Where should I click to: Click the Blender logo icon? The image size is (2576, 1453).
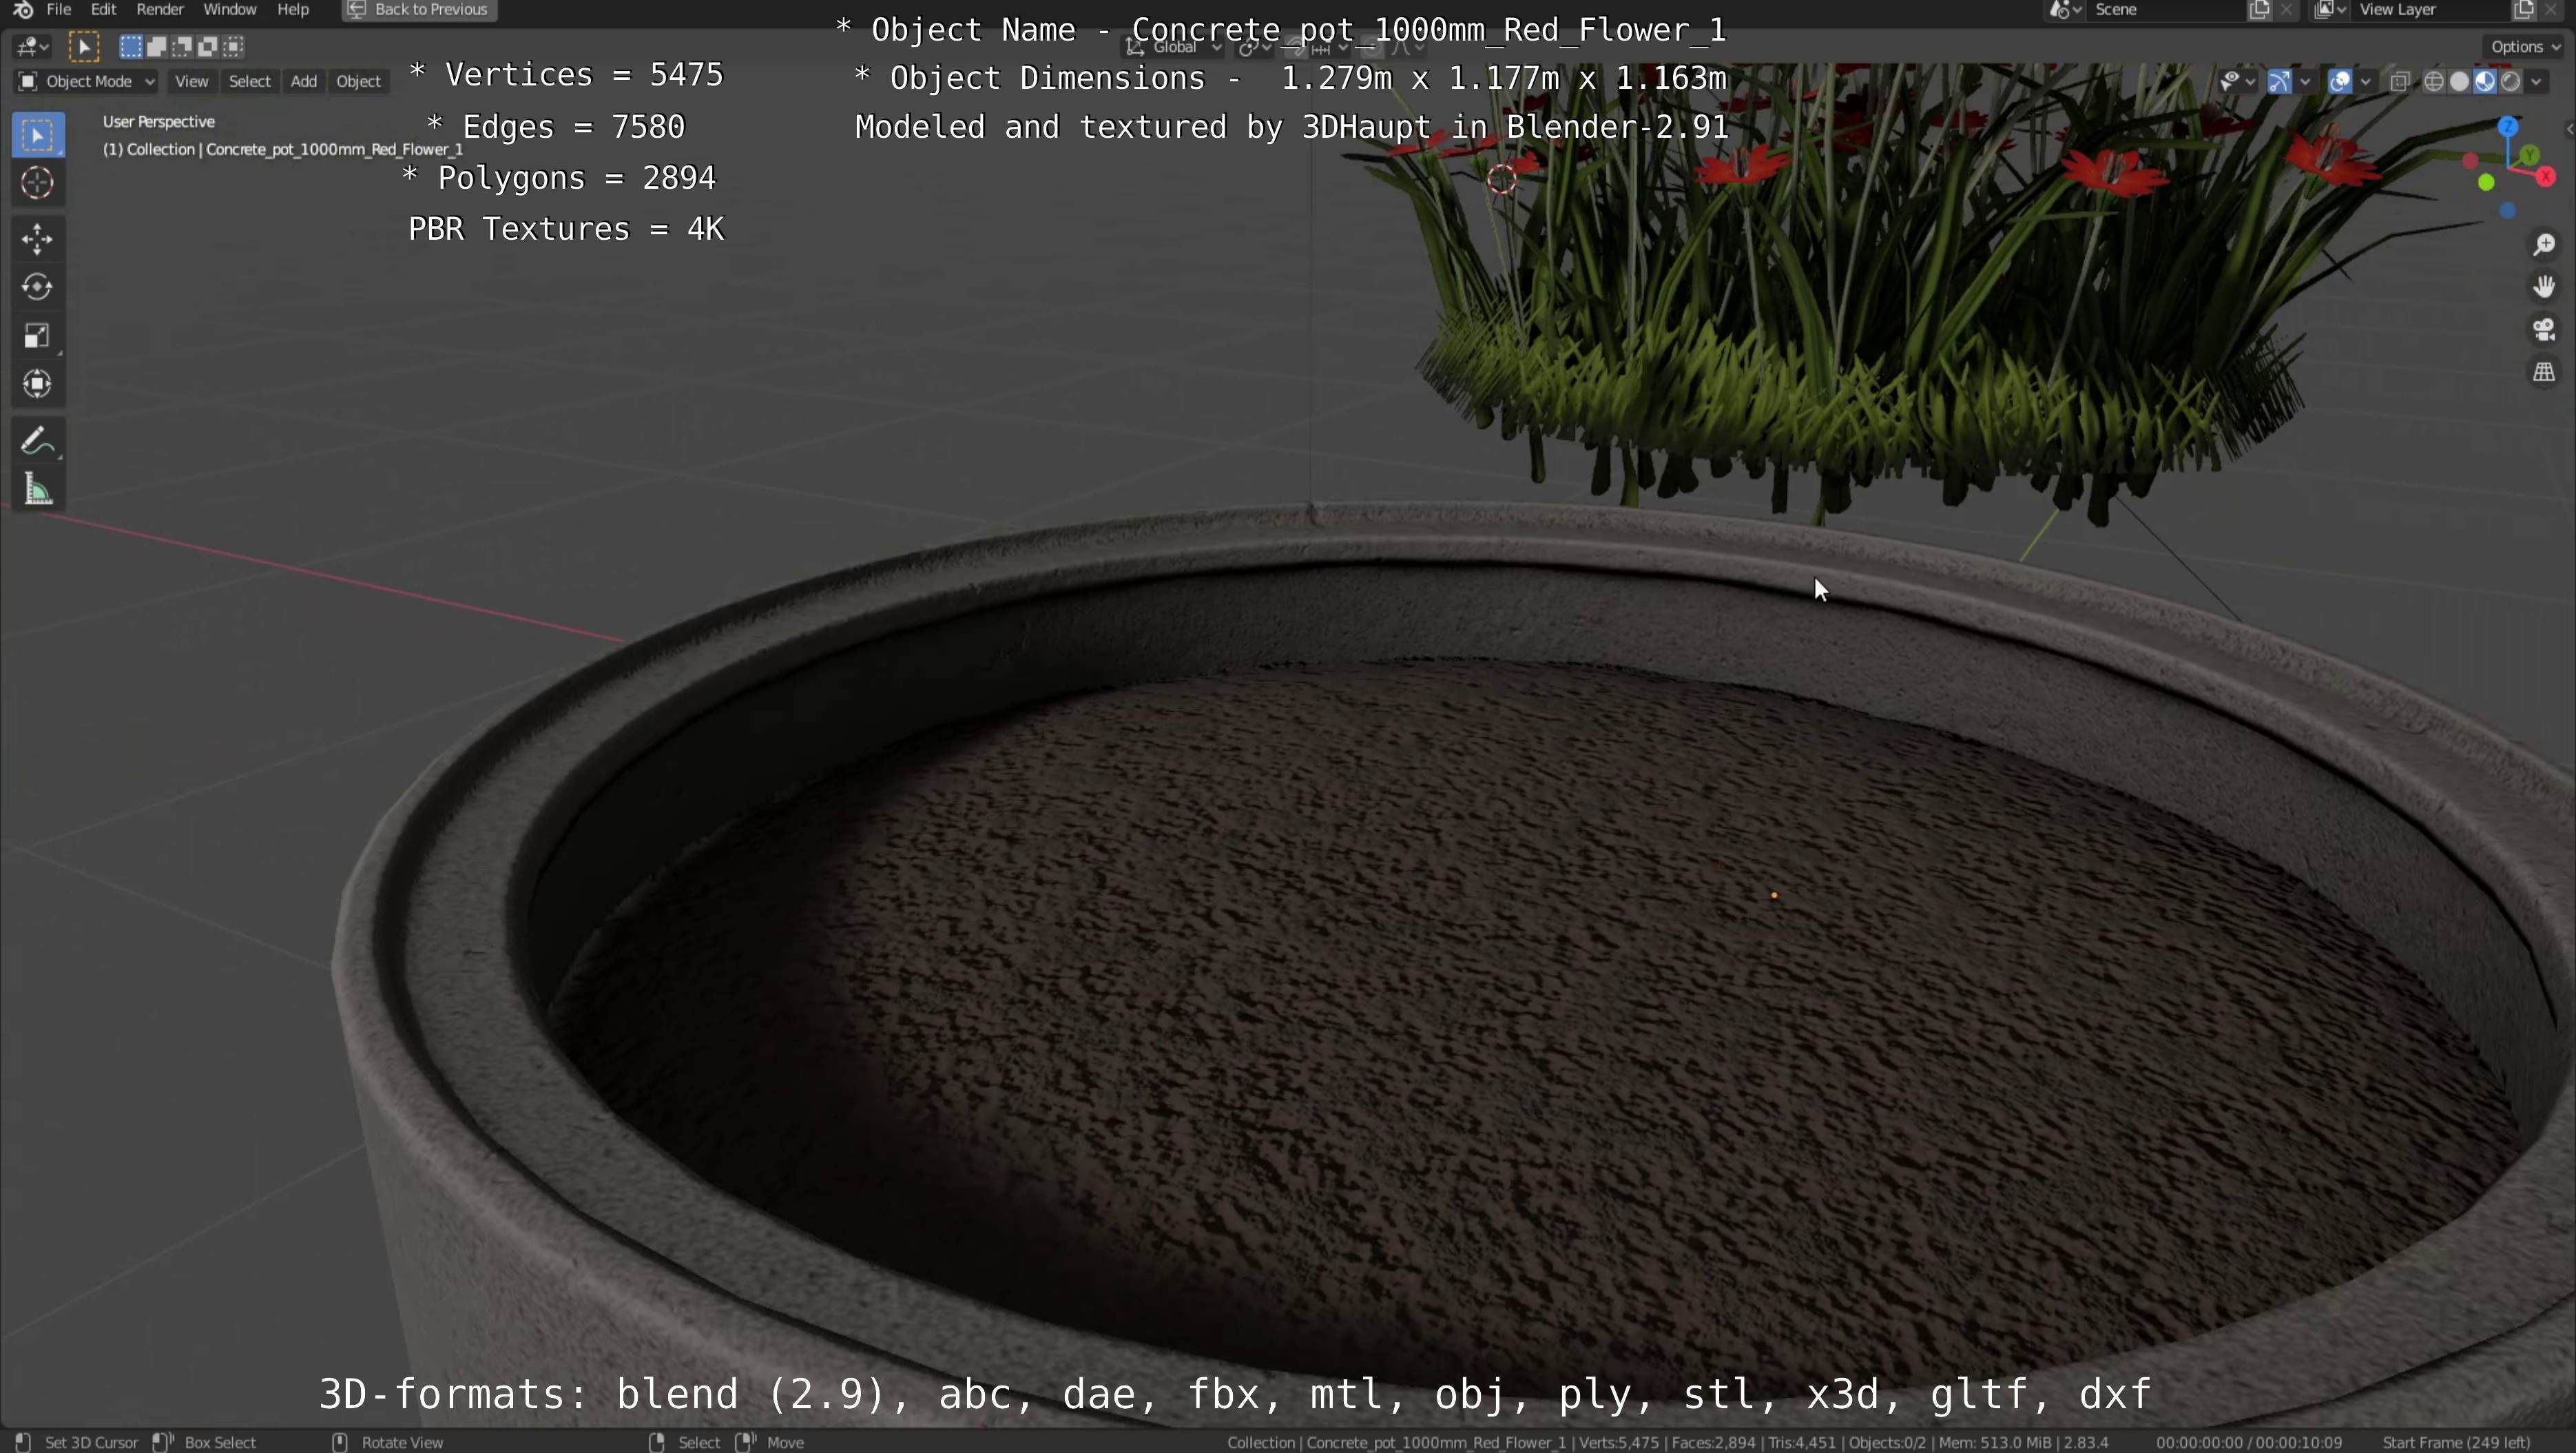pyautogui.click(x=23, y=10)
